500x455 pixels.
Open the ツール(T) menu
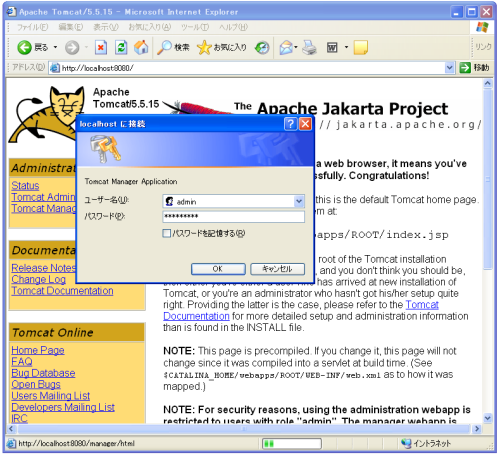coord(195,27)
